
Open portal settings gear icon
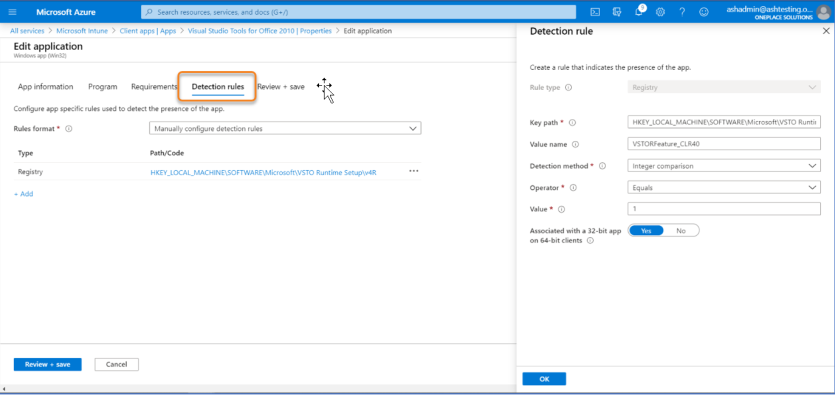(660, 12)
